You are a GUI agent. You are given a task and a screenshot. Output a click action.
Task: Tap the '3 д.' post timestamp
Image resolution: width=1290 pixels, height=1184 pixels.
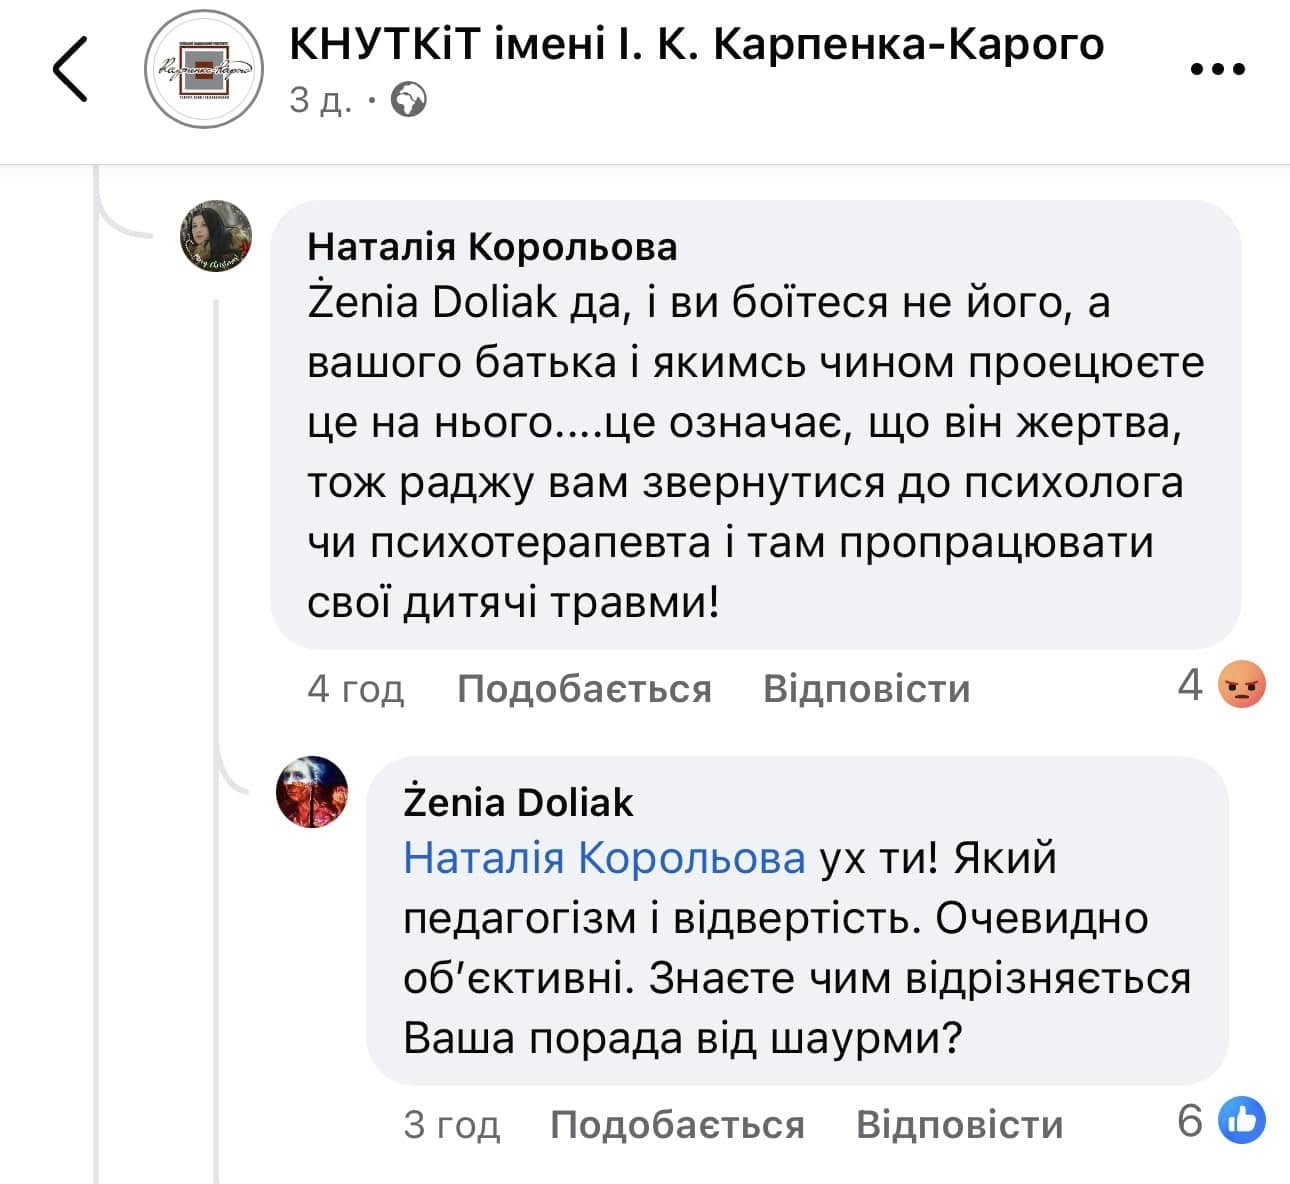pyautogui.click(x=320, y=100)
